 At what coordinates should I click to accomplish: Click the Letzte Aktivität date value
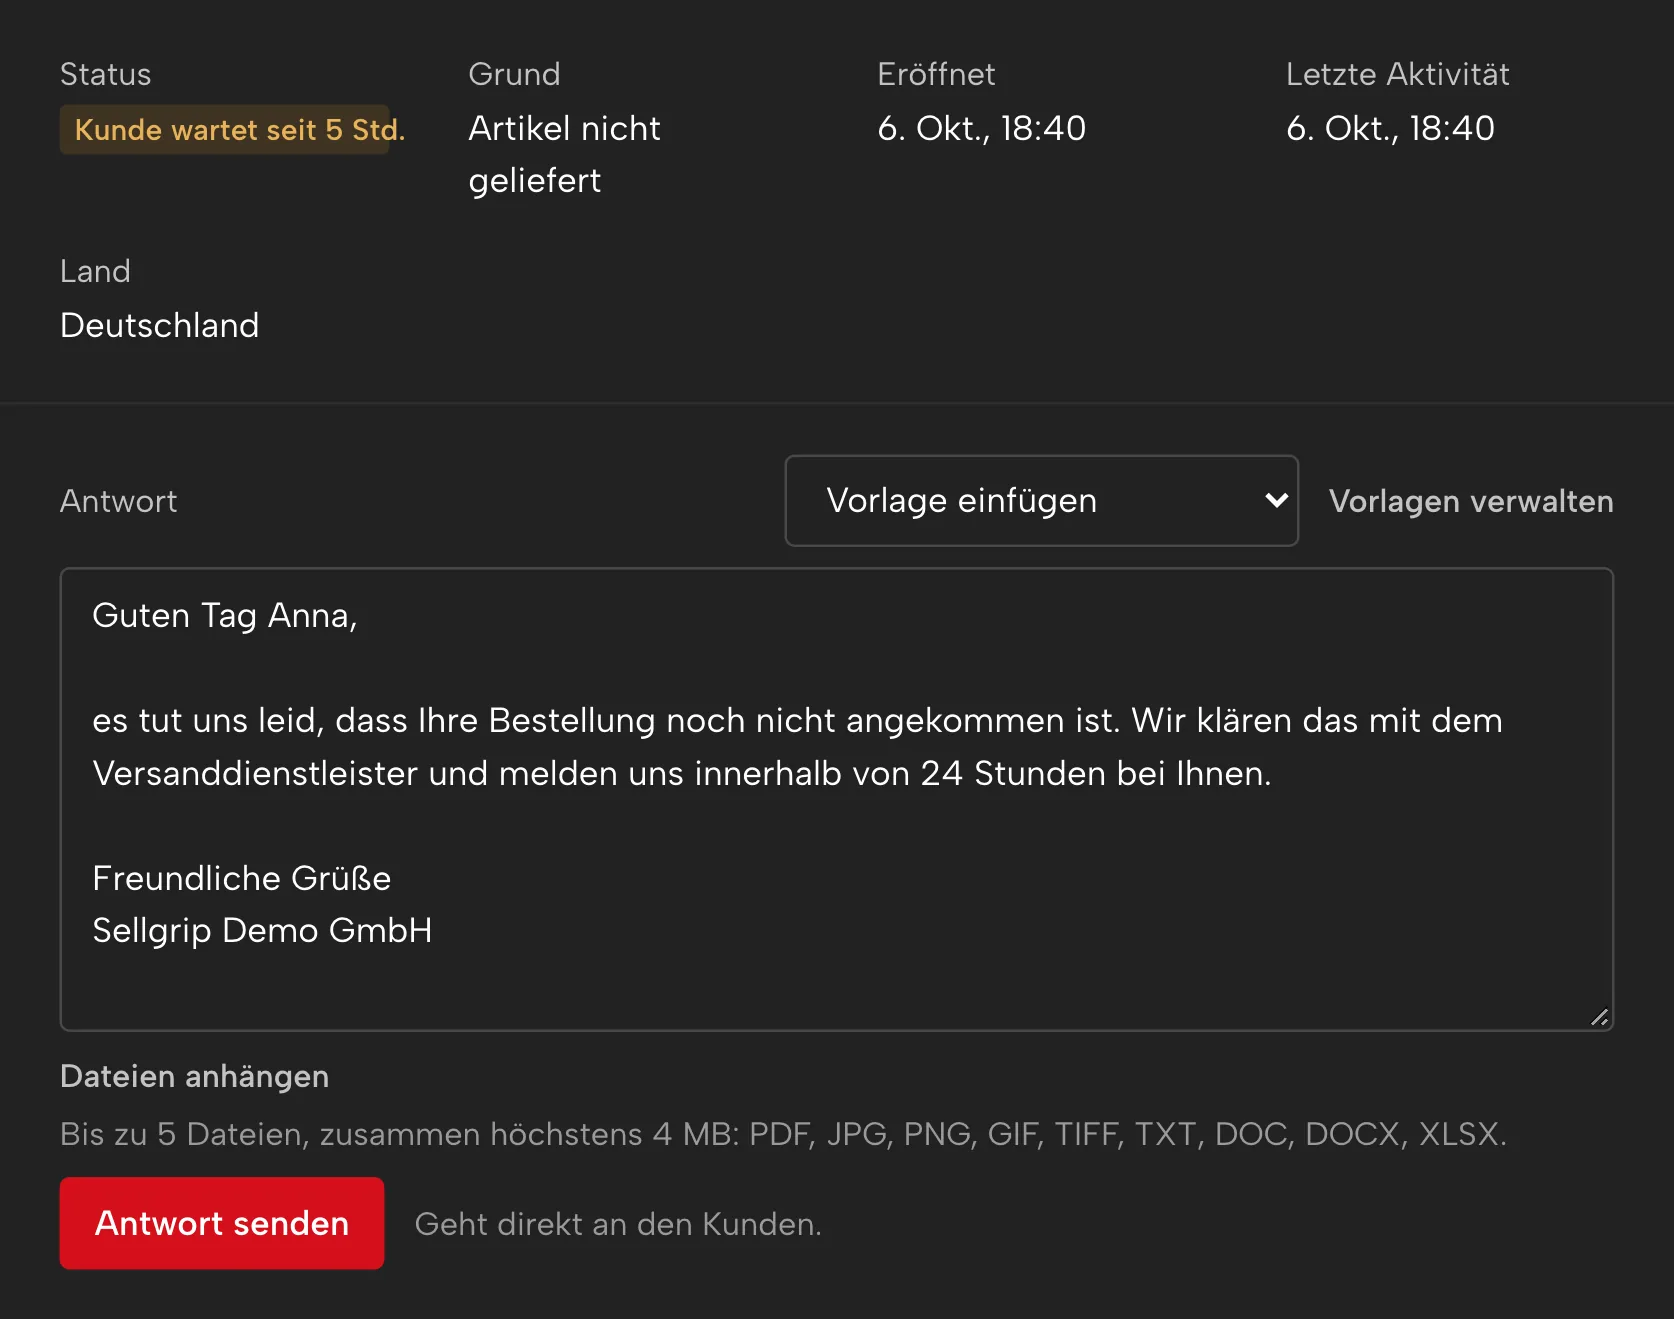[x=1390, y=128]
